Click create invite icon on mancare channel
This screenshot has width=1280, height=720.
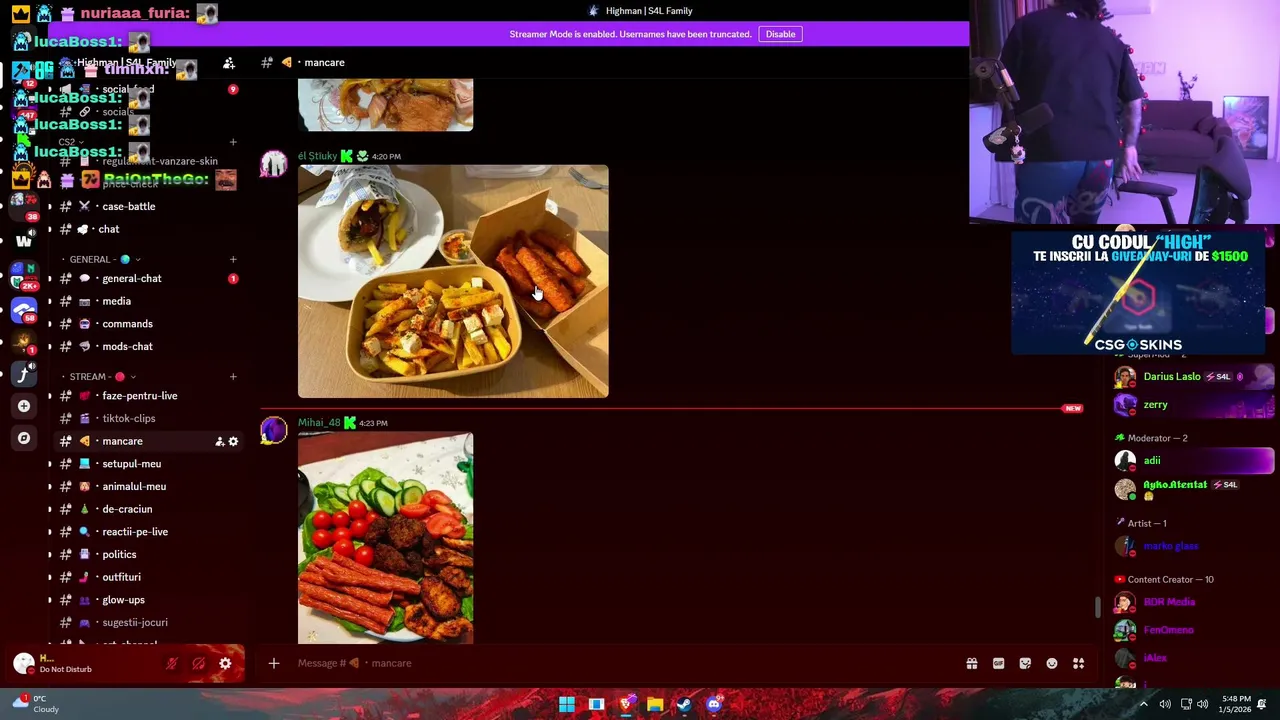pos(219,441)
